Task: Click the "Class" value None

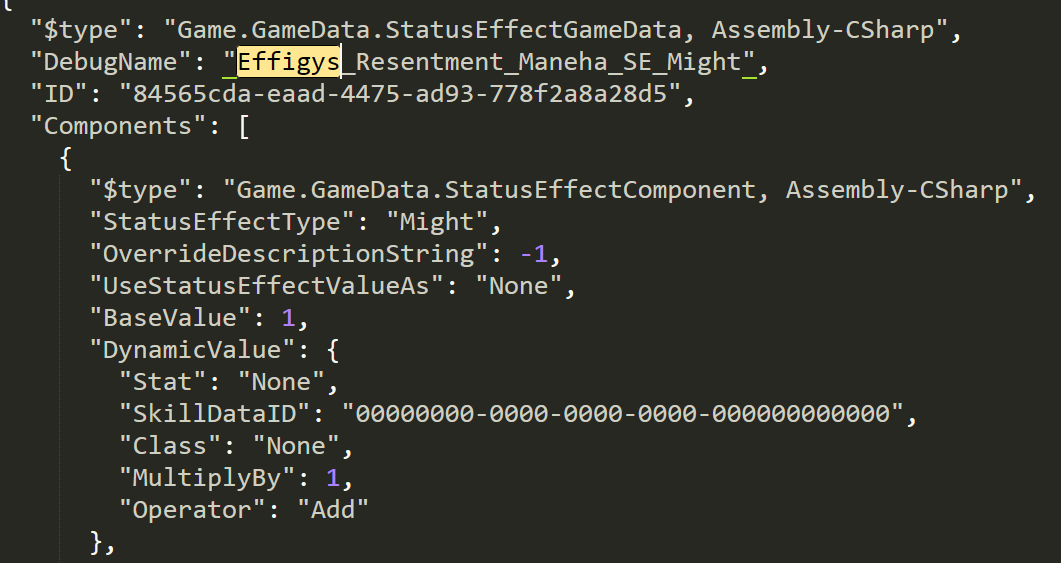Action: point(296,446)
